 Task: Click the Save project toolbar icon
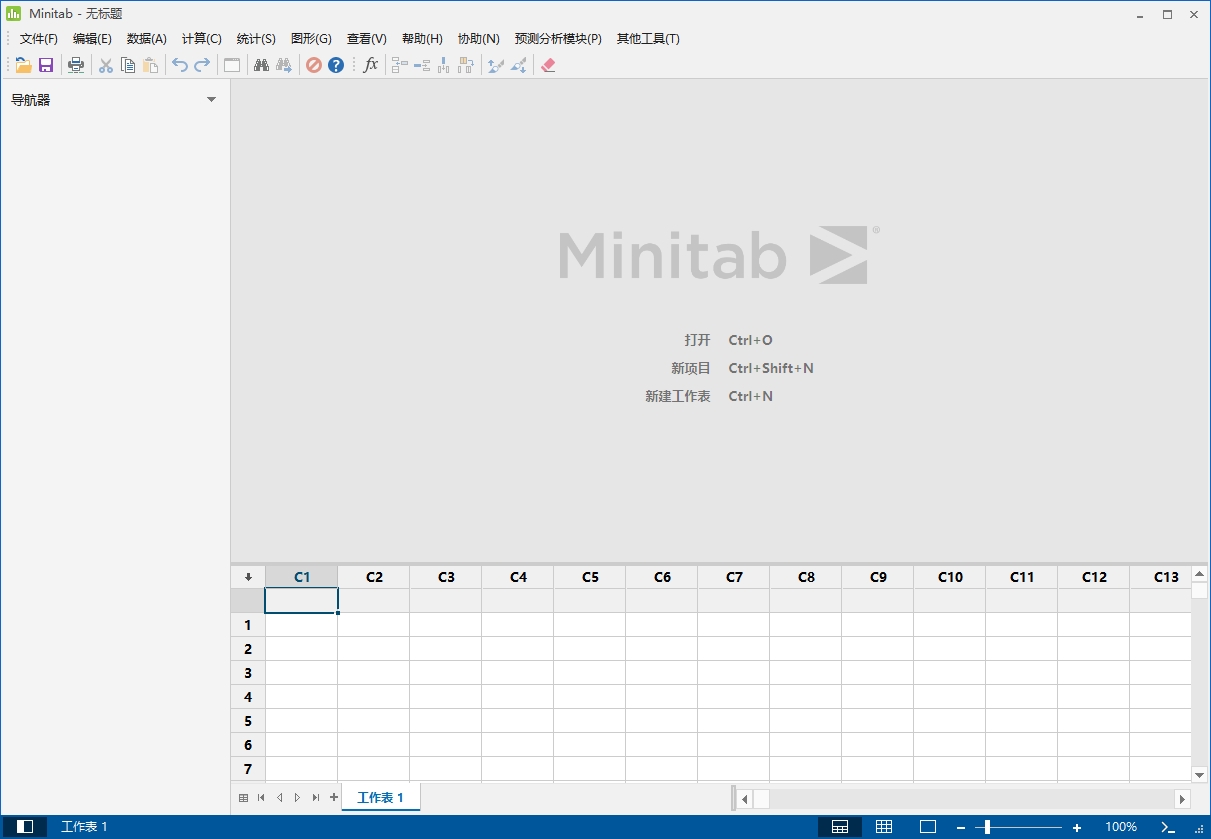(x=46, y=64)
